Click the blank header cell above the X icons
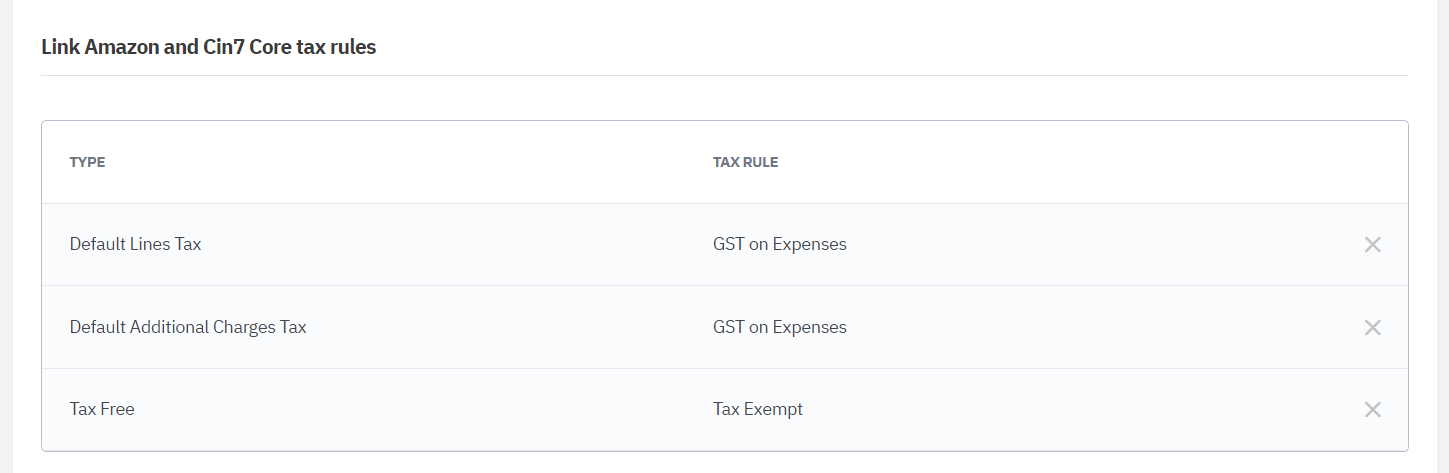Viewport: 1449px width, 473px height. pyautogui.click(x=1372, y=162)
